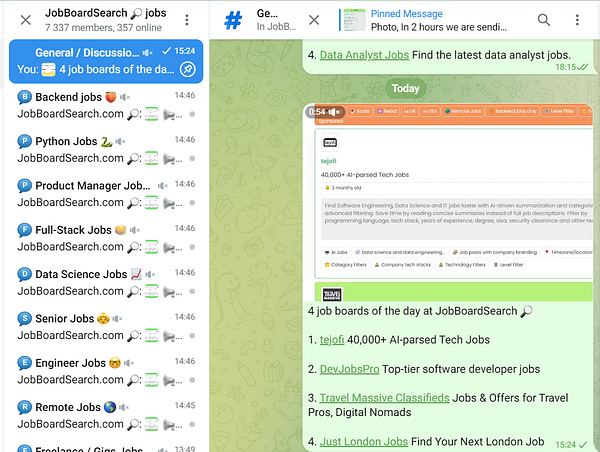The width and height of the screenshot is (600, 452).
Task: Click the E avatar of Engineer Jobs
Action: (x=24, y=364)
